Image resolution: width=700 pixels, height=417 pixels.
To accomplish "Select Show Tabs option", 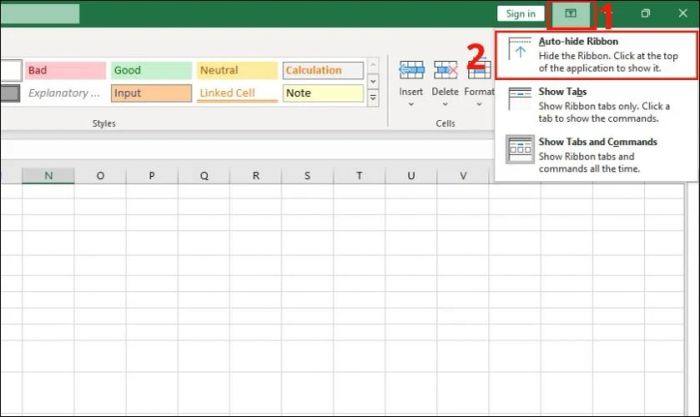I will click(x=596, y=105).
